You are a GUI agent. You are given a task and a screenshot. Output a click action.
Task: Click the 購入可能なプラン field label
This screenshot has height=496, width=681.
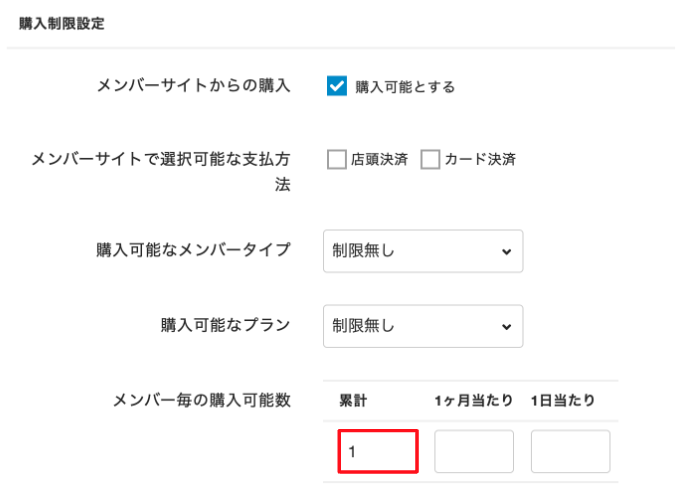point(225,325)
